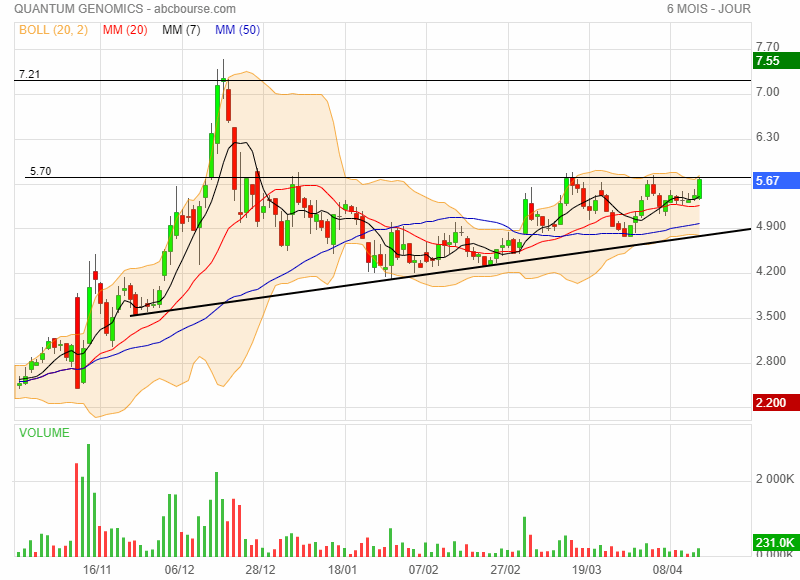This screenshot has height=580, width=800.
Task: Click the 4.900 price axis label
Action: click(771, 226)
